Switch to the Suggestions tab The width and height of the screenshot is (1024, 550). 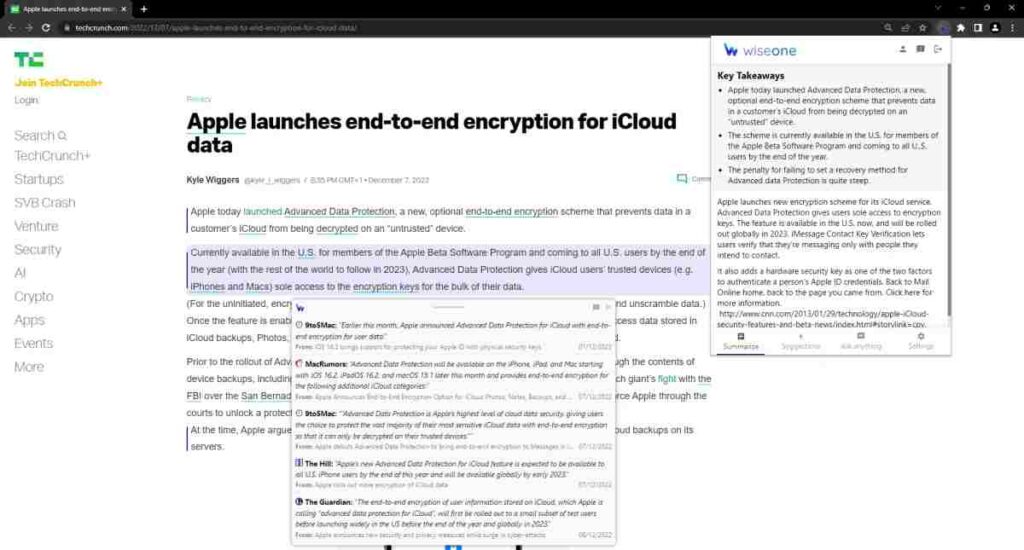coord(801,341)
